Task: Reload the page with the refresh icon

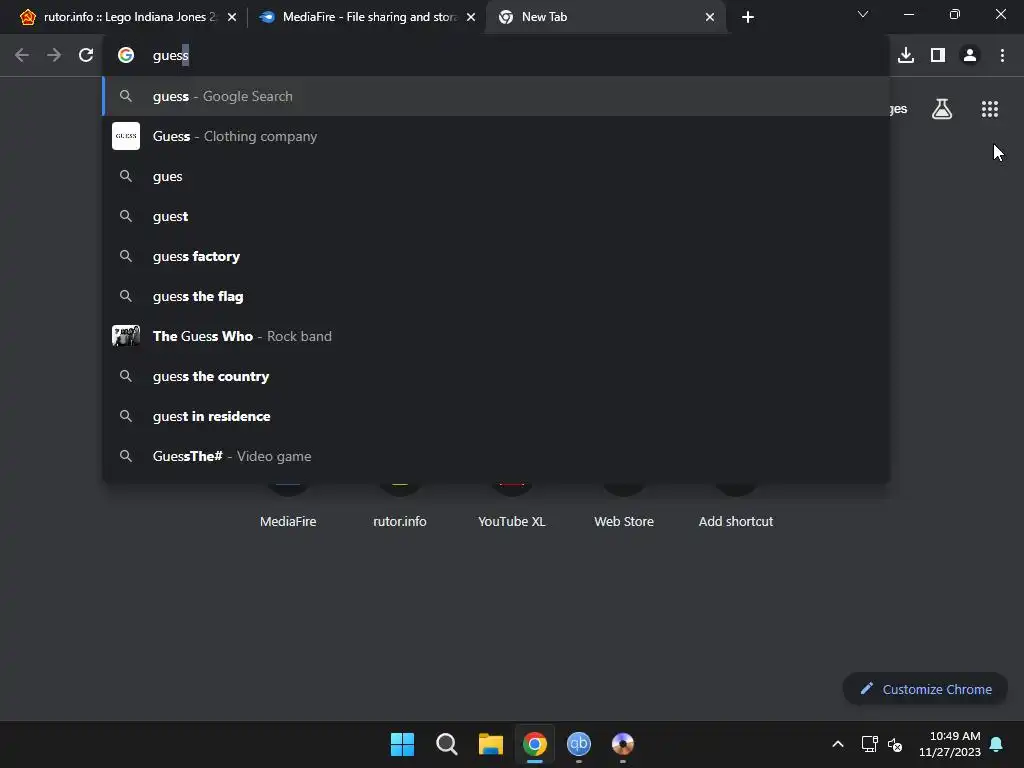Action: point(86,56)
